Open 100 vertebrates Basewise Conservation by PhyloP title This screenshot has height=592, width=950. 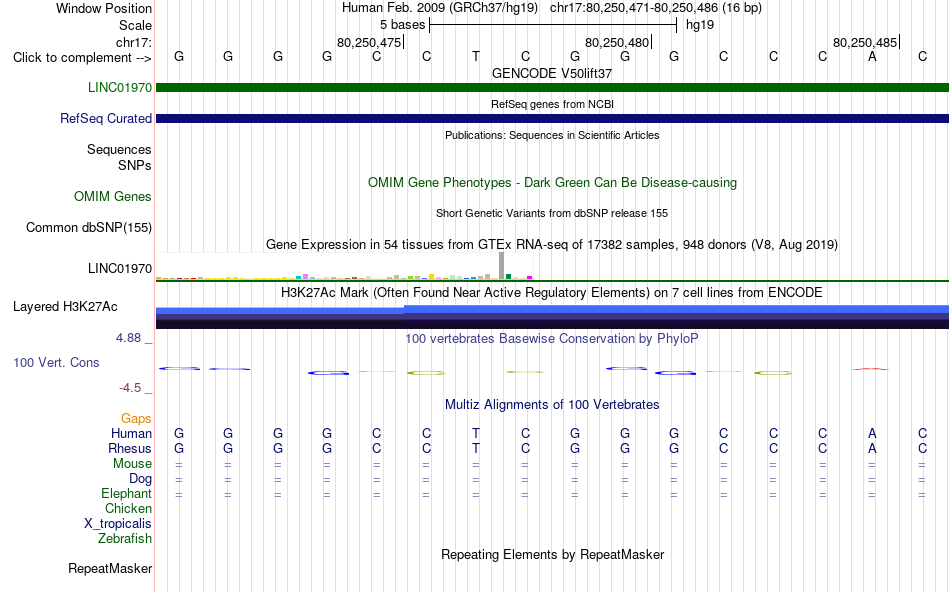pos(552,339)
